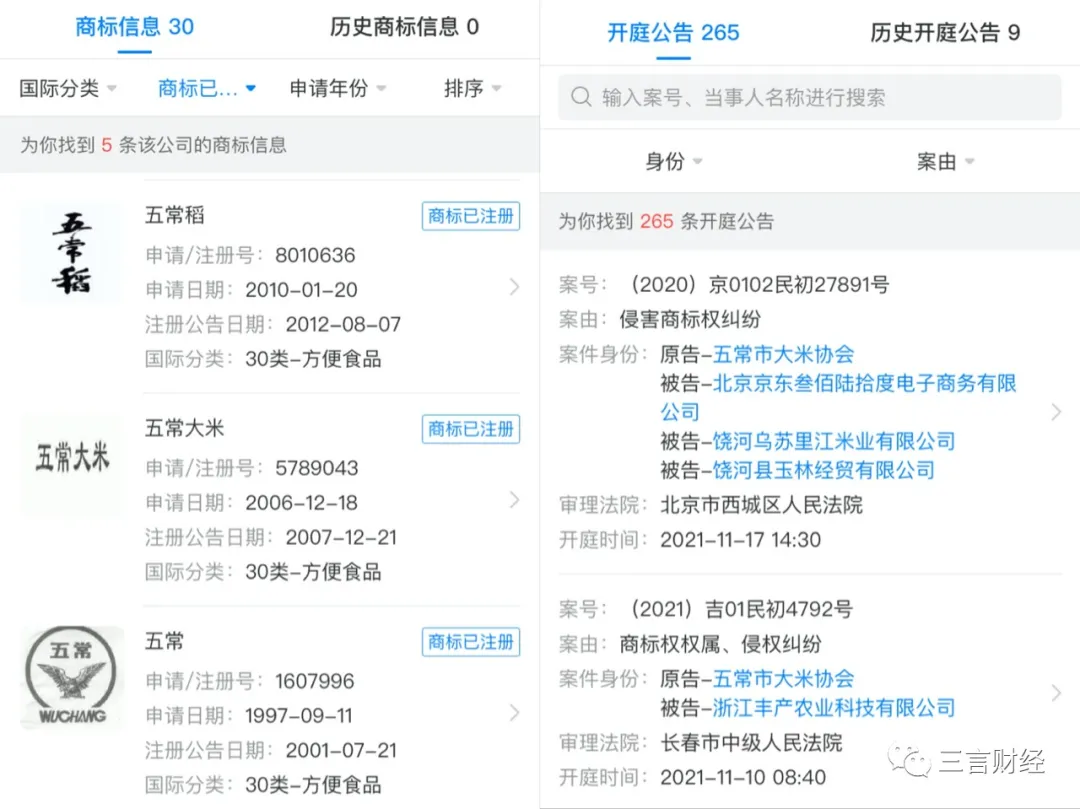Open 排序 sort dropdown
This screenshot has height=809, width=1080.
click(x=472, y=88)
